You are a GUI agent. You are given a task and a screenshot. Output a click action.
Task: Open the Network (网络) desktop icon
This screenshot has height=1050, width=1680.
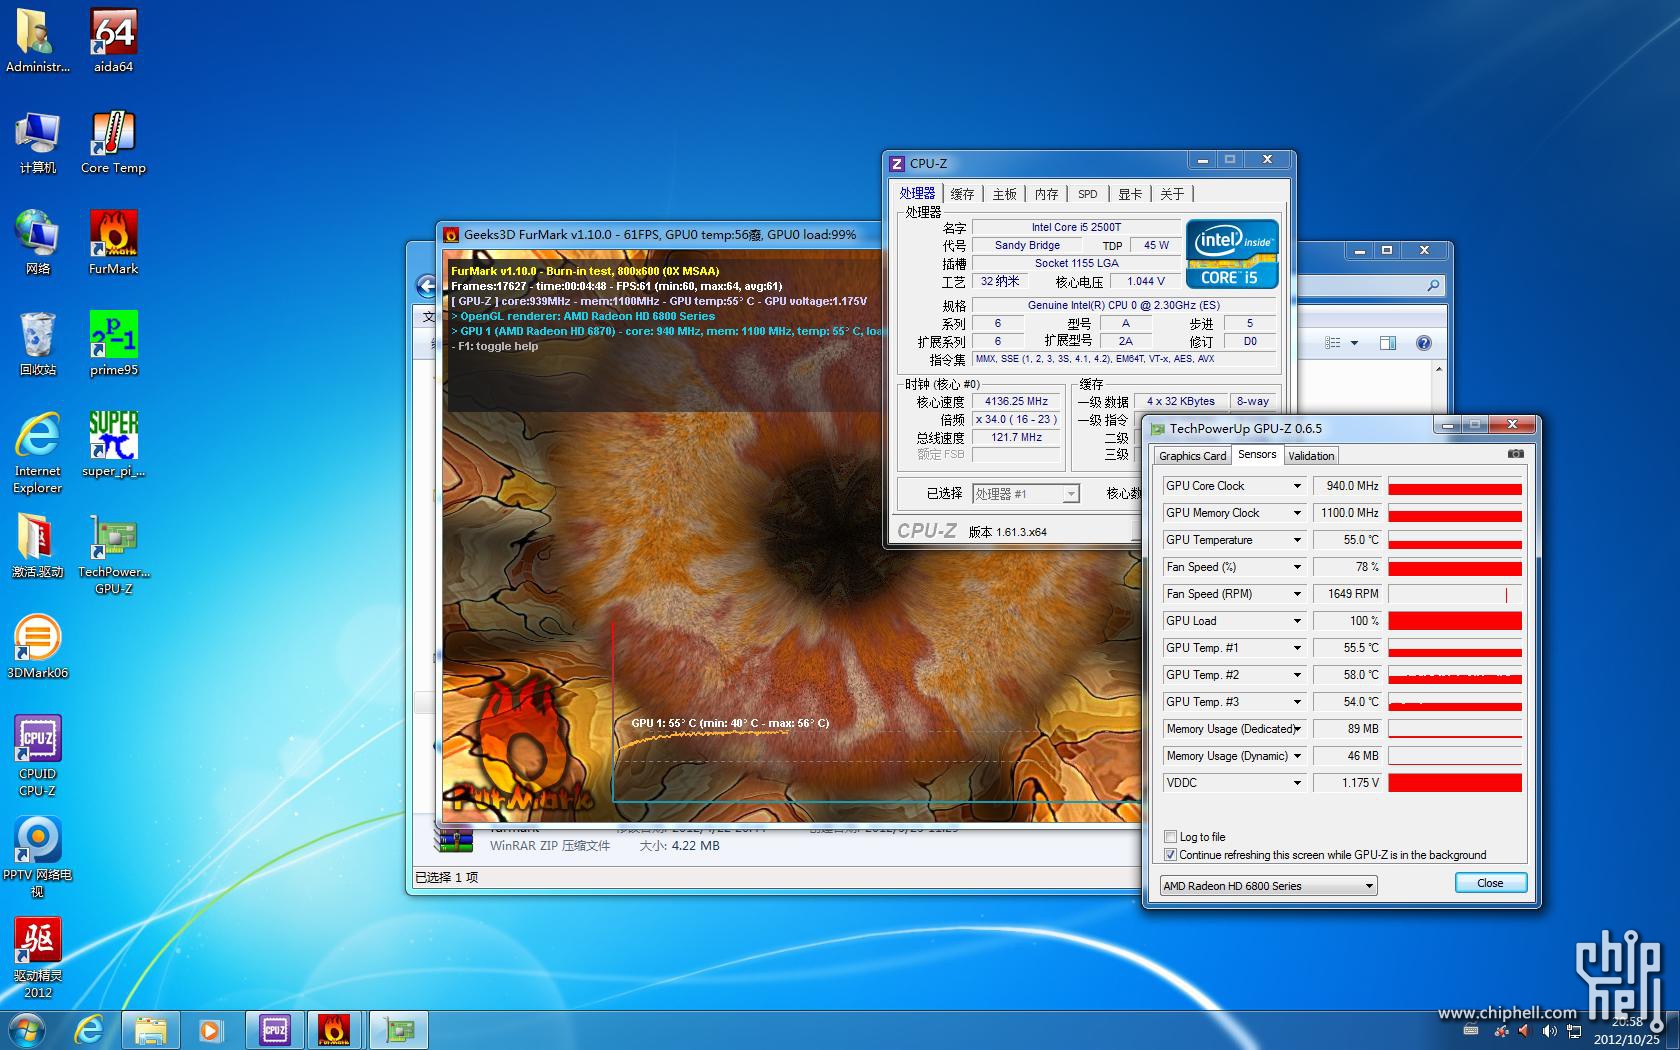point(38,242)
